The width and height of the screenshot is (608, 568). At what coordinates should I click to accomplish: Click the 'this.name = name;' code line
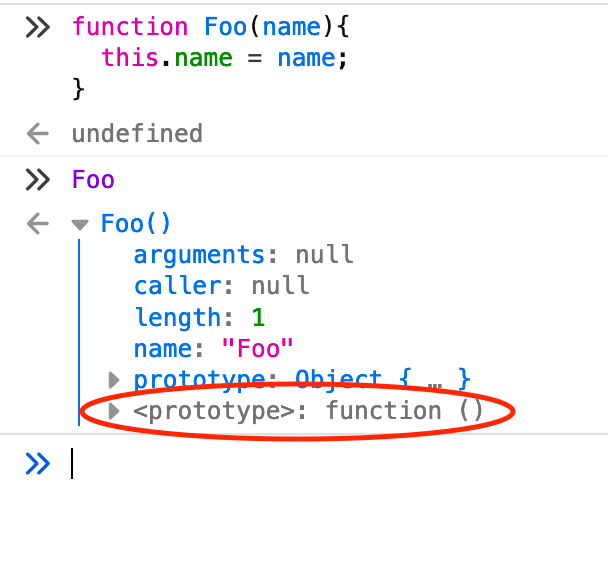[x=224, y=58]
